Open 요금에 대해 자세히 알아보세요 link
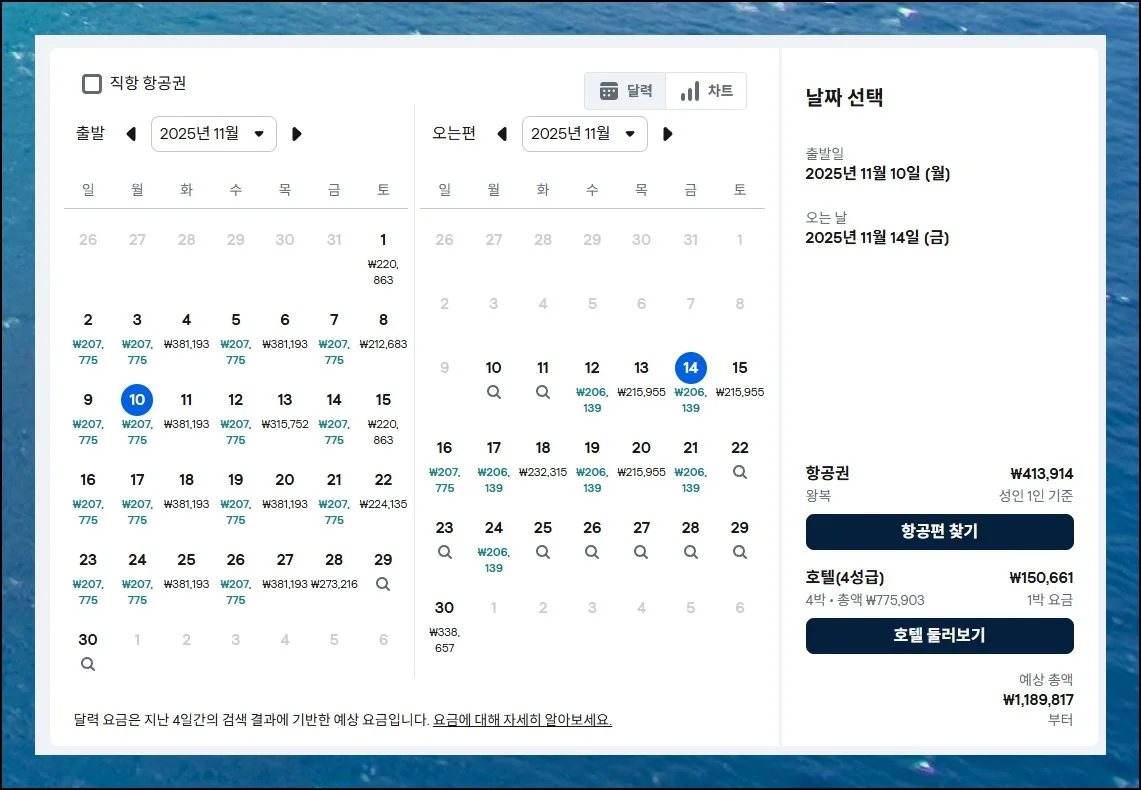1141x790 pixels. [x=522, y=719]
